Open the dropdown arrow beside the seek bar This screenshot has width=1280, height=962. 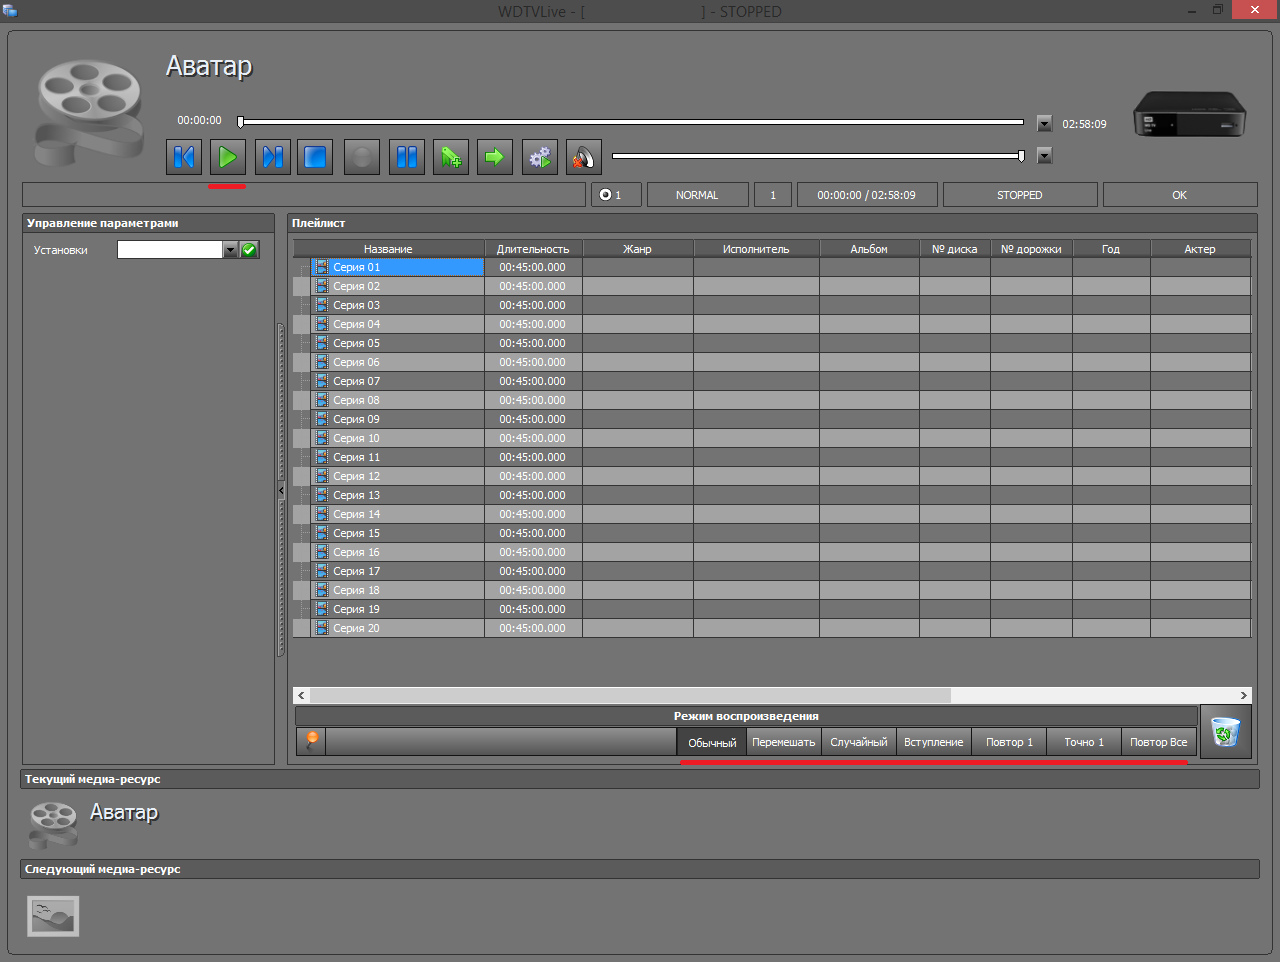[1044, 124]
